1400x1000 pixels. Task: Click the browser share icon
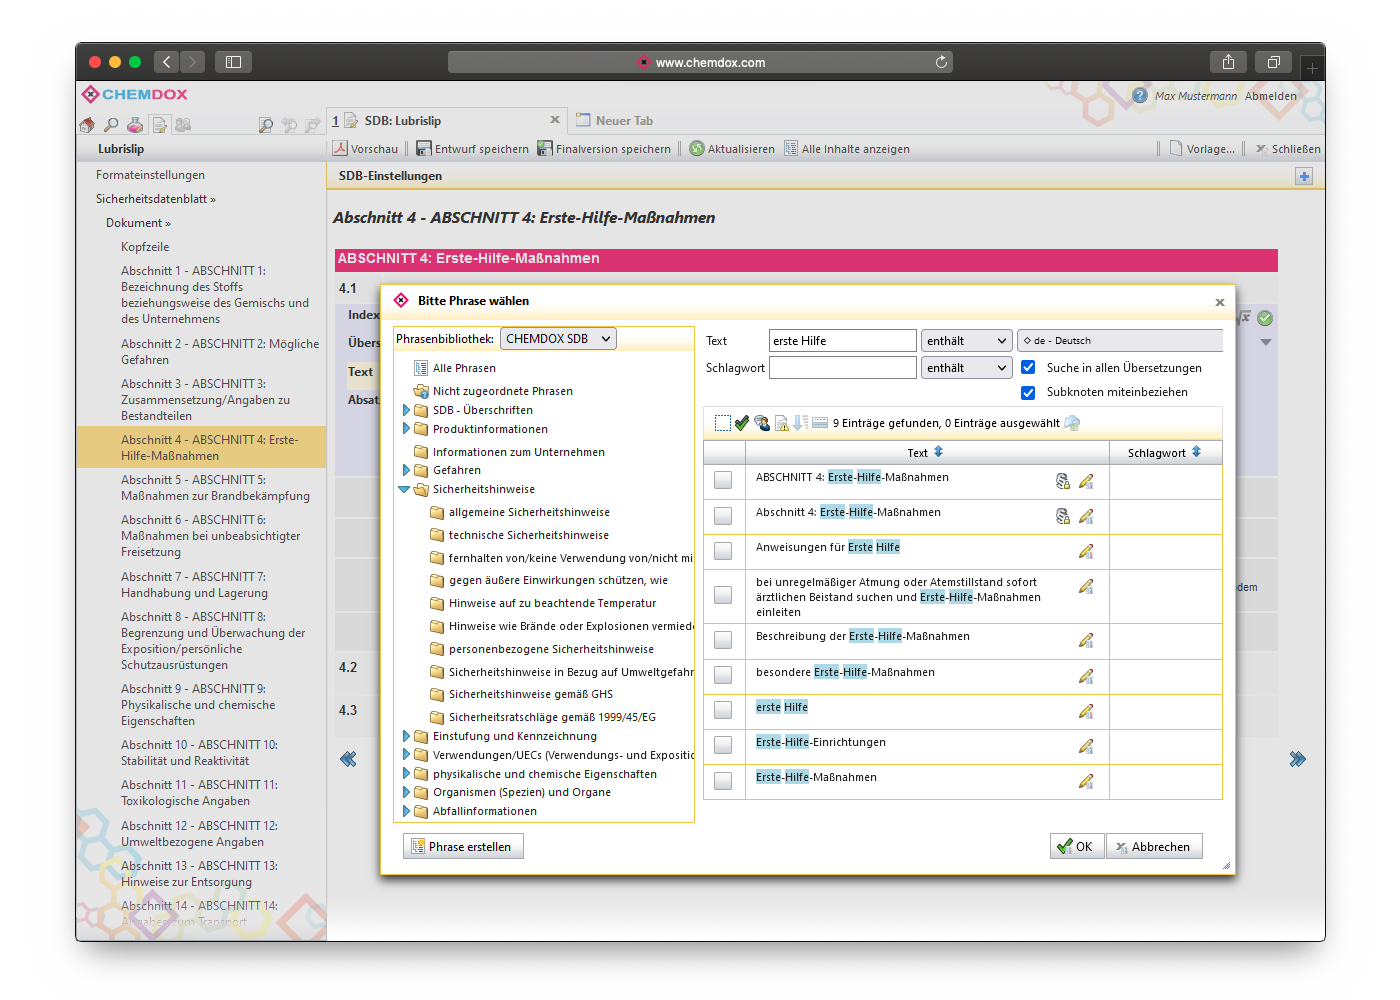1228,62
